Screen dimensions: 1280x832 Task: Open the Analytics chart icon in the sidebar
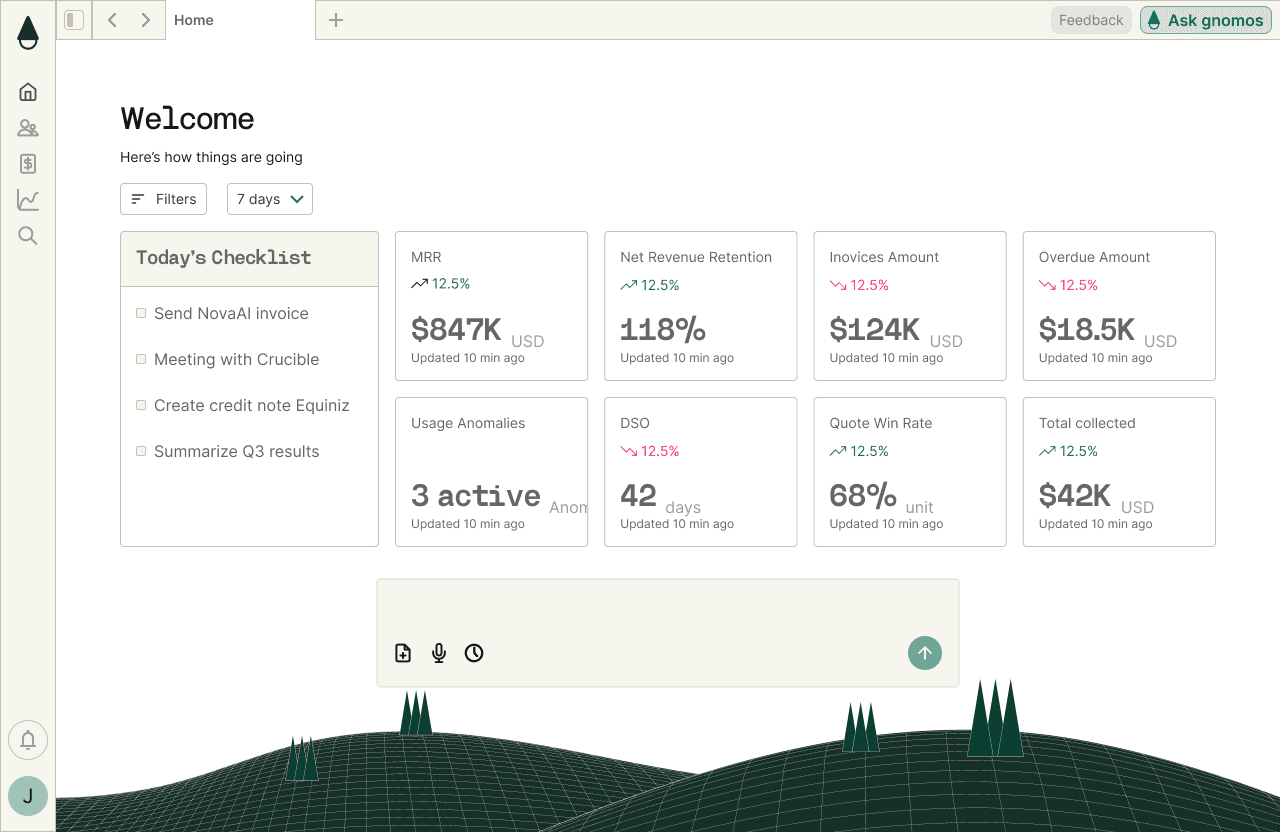[27, 199]
